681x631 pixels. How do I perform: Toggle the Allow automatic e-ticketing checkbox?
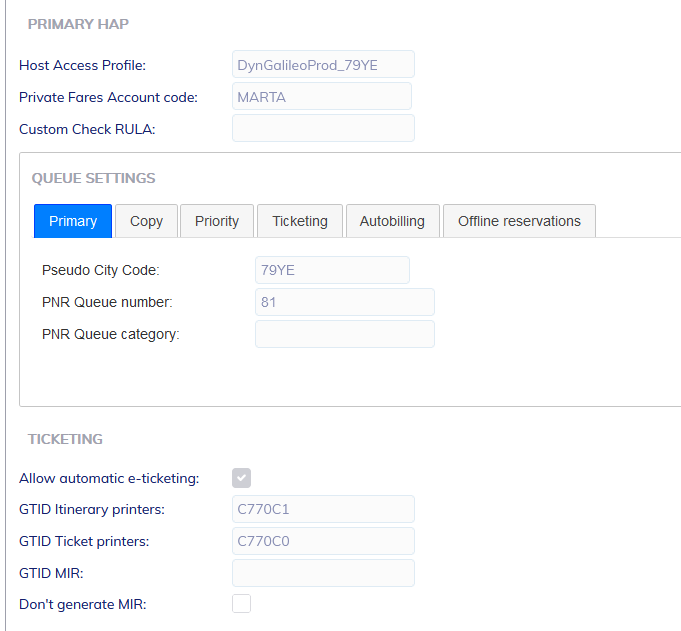click(x=242, y=478)
